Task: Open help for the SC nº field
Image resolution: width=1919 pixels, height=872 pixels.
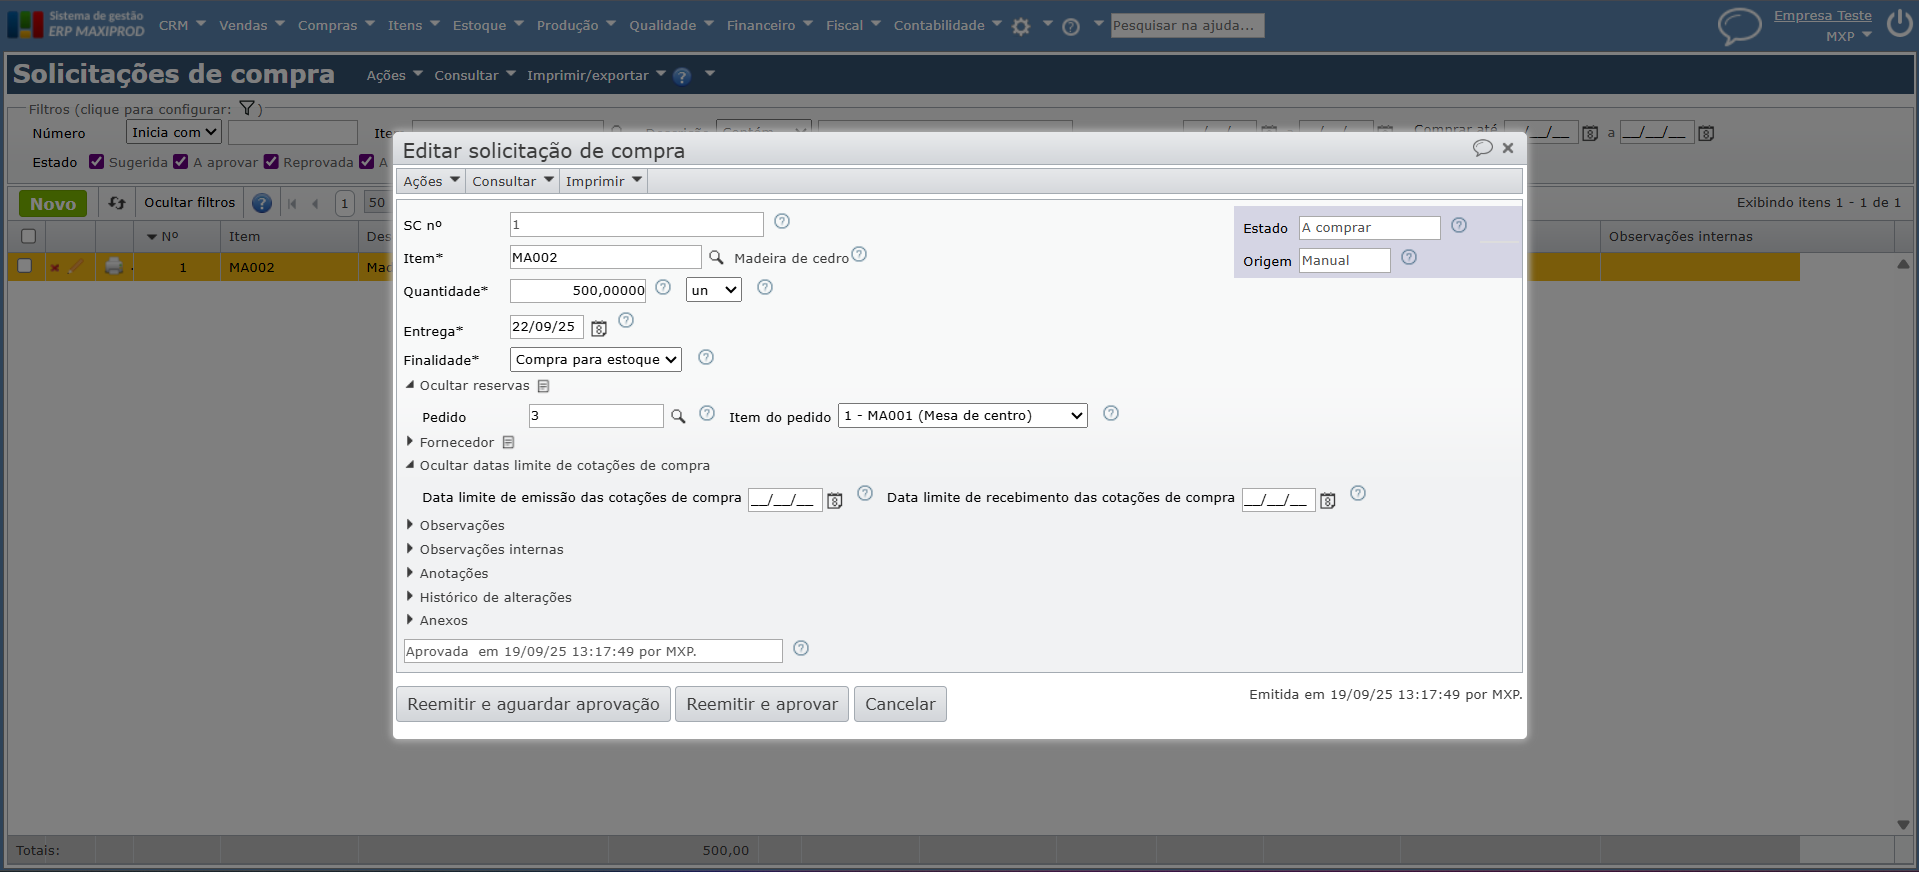Action: point(782,221)
